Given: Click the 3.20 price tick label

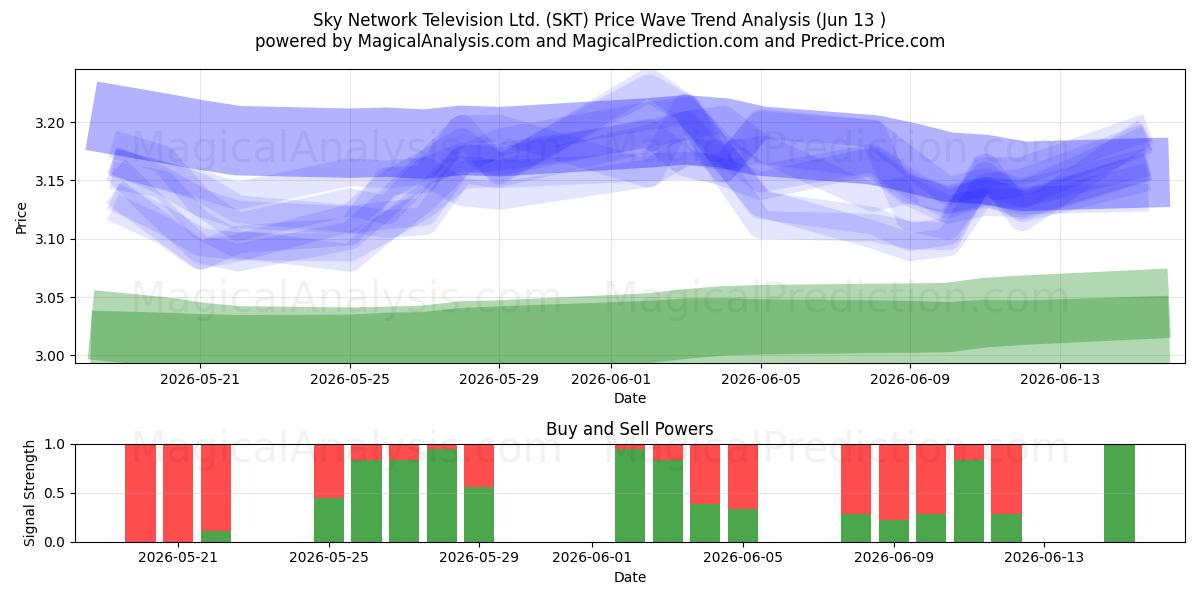Looking at the screenshot, I should [x=52, y=123].
